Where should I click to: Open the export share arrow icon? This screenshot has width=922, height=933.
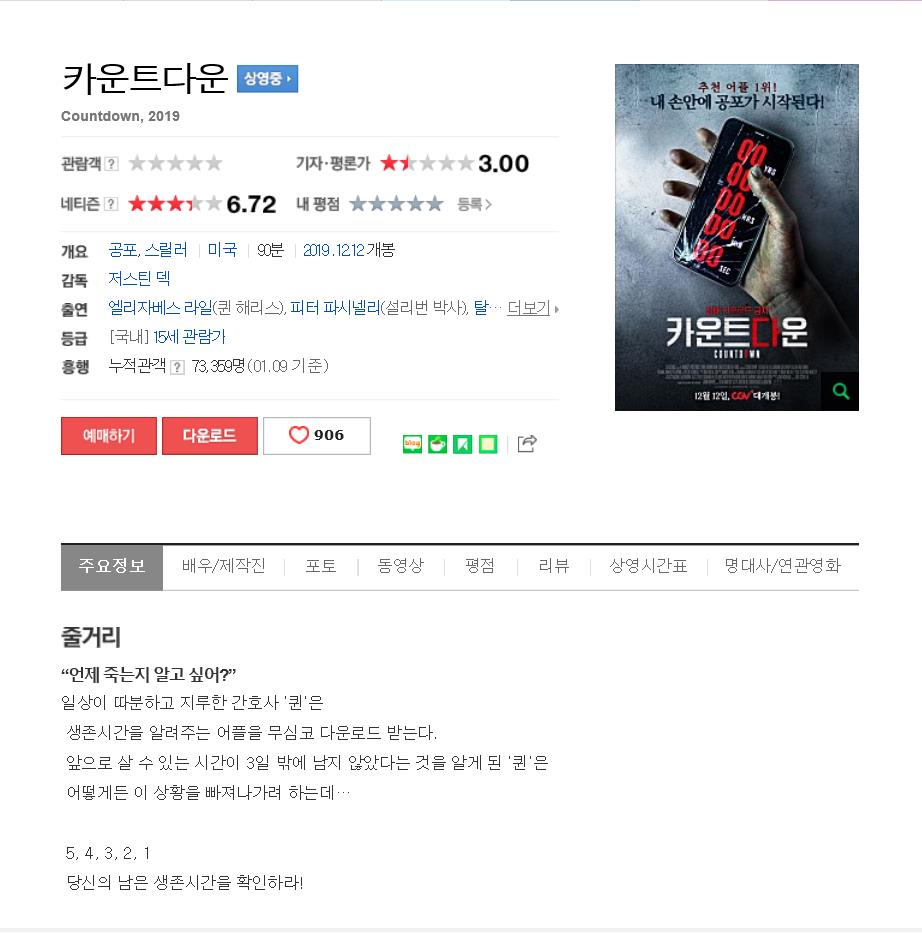527,443
